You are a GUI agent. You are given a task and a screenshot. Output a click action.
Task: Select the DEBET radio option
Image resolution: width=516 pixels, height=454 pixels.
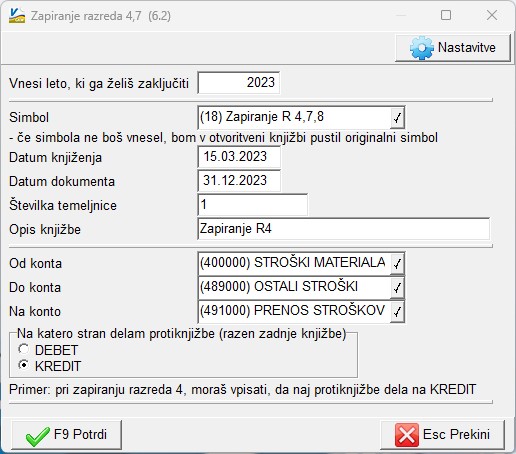pos(23,349)
